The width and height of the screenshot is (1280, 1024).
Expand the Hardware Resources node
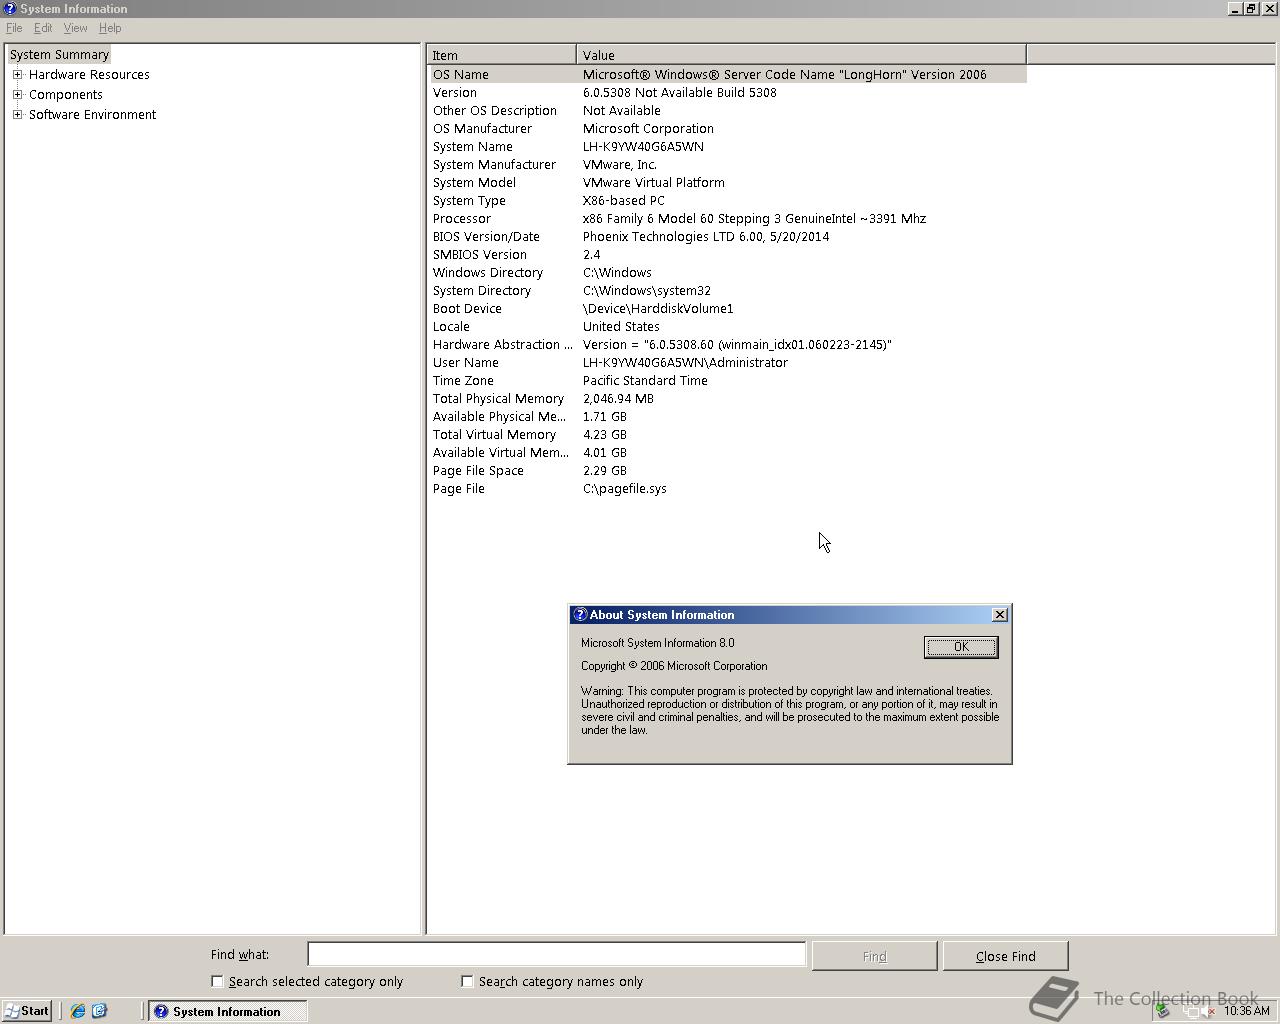[17, 74]
